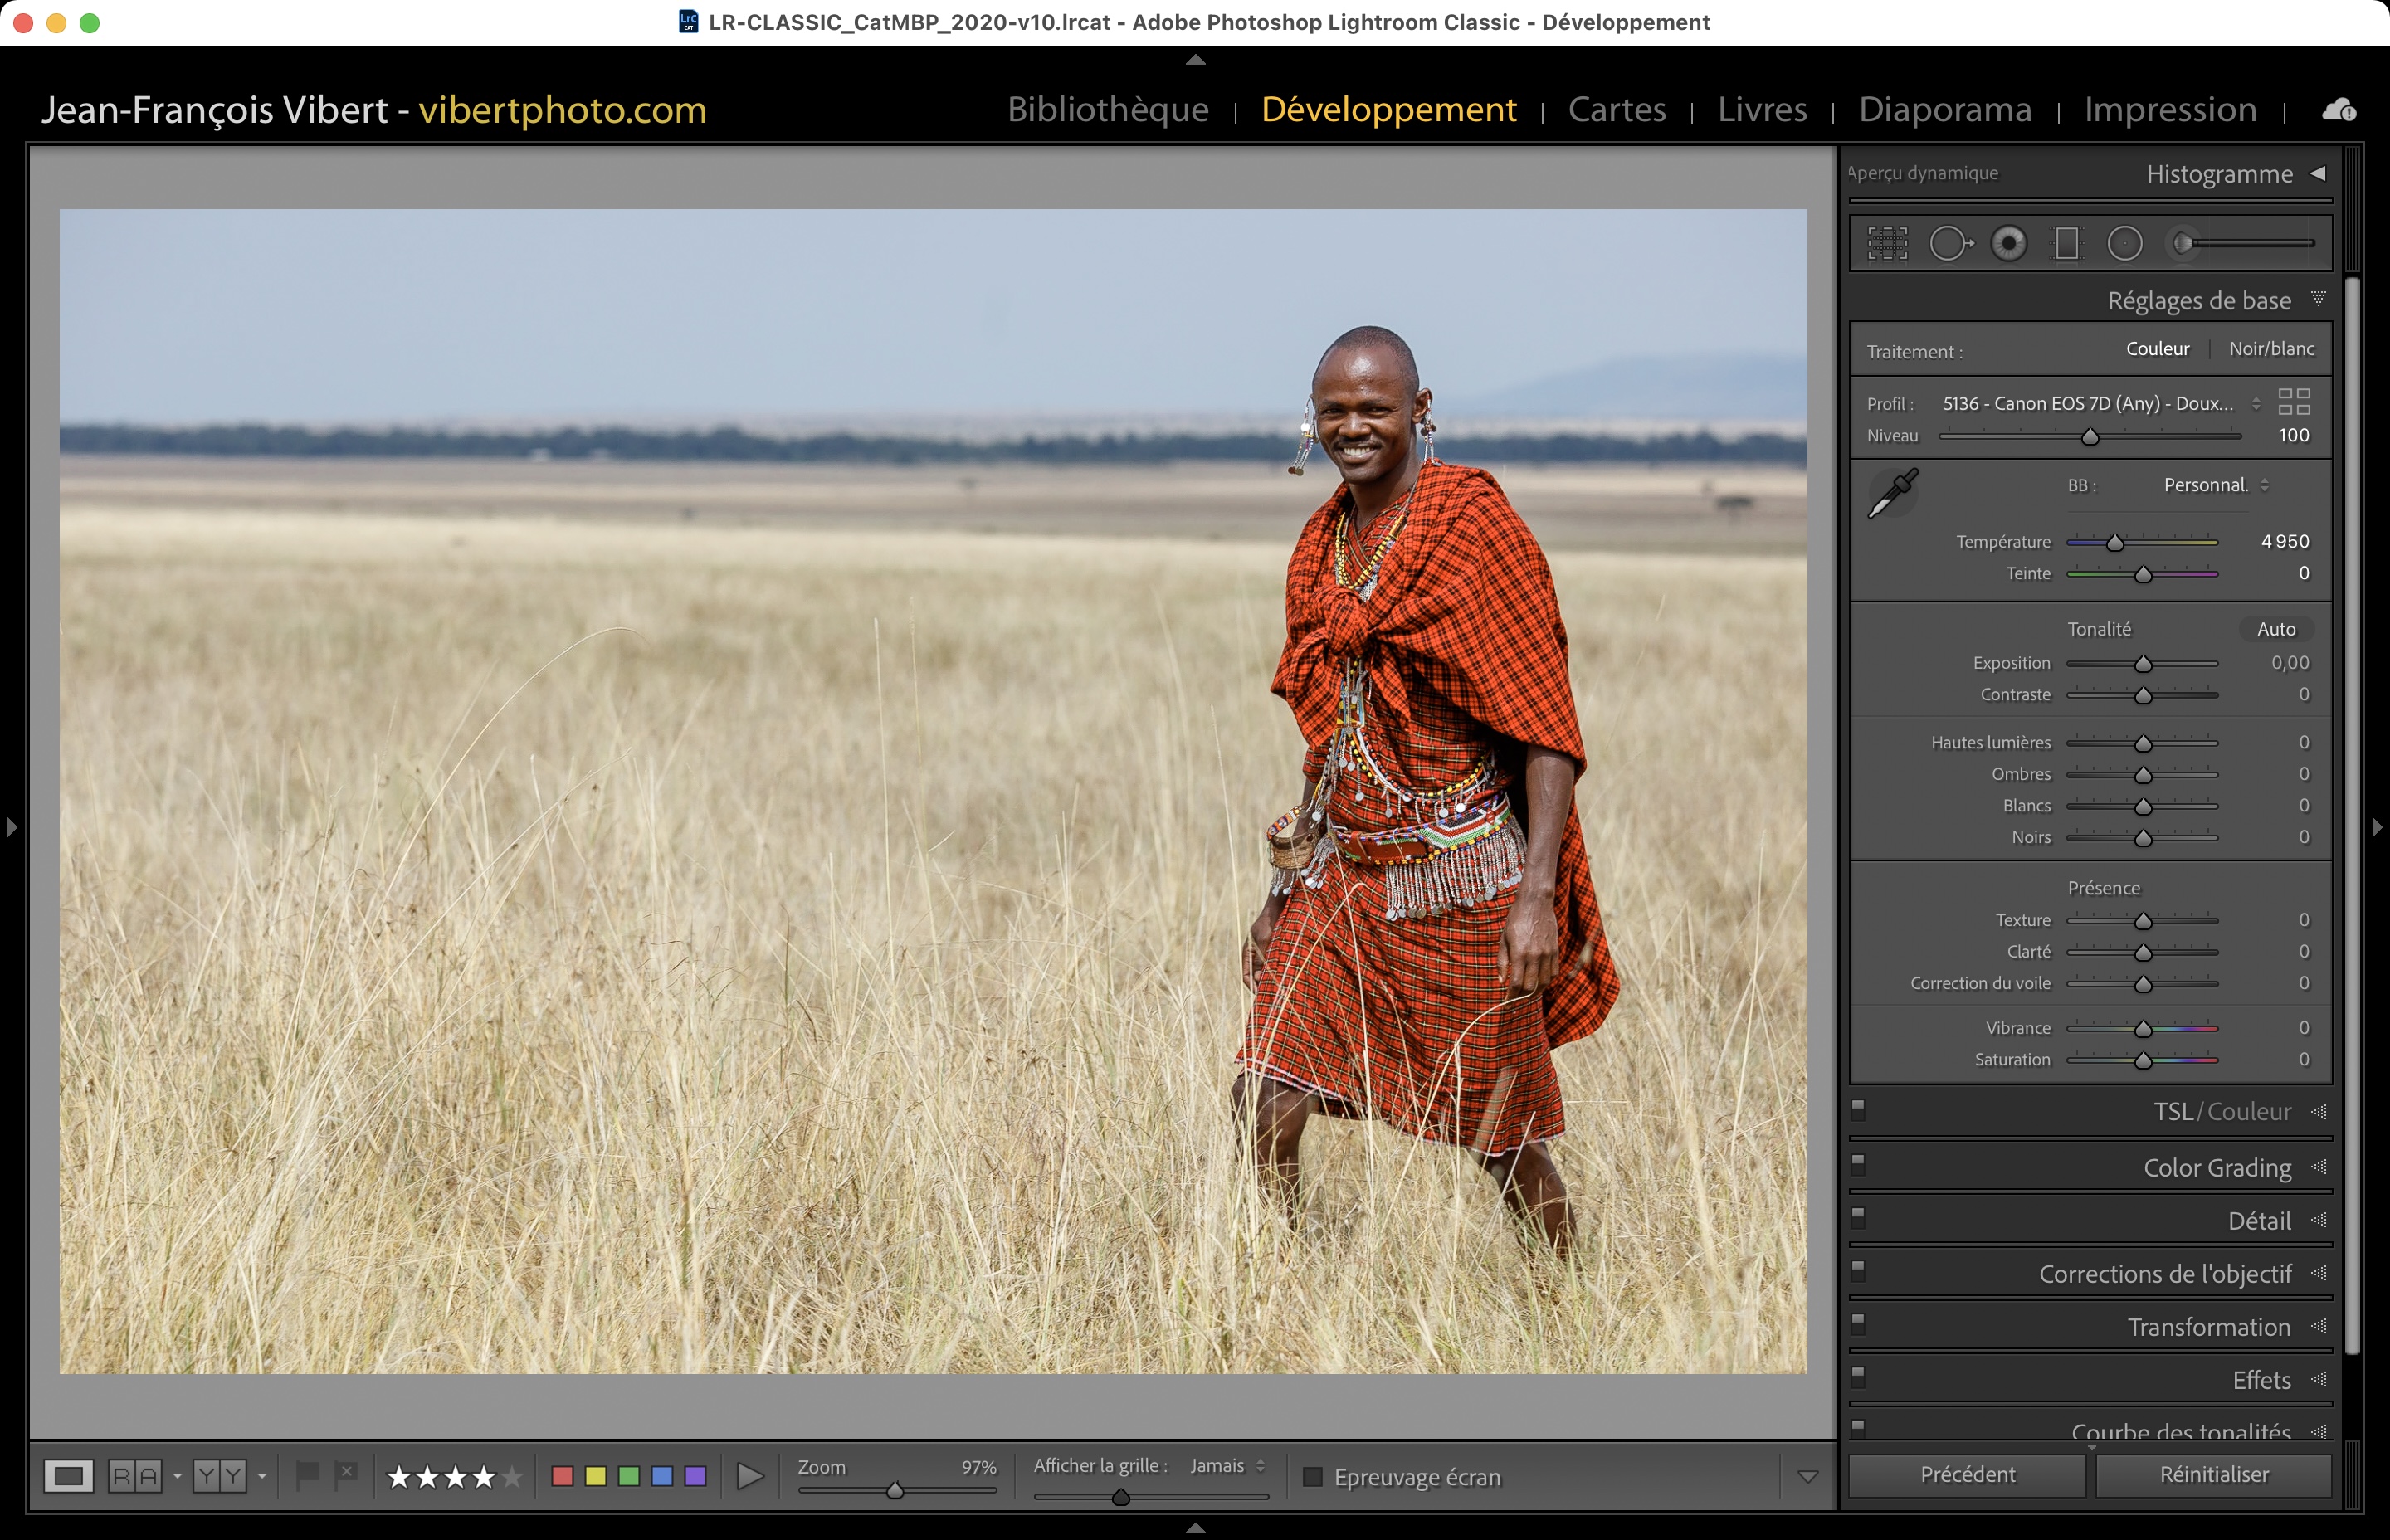
Task: Switch to the Bibliothèque module
Action: [x=1107, y=109]
